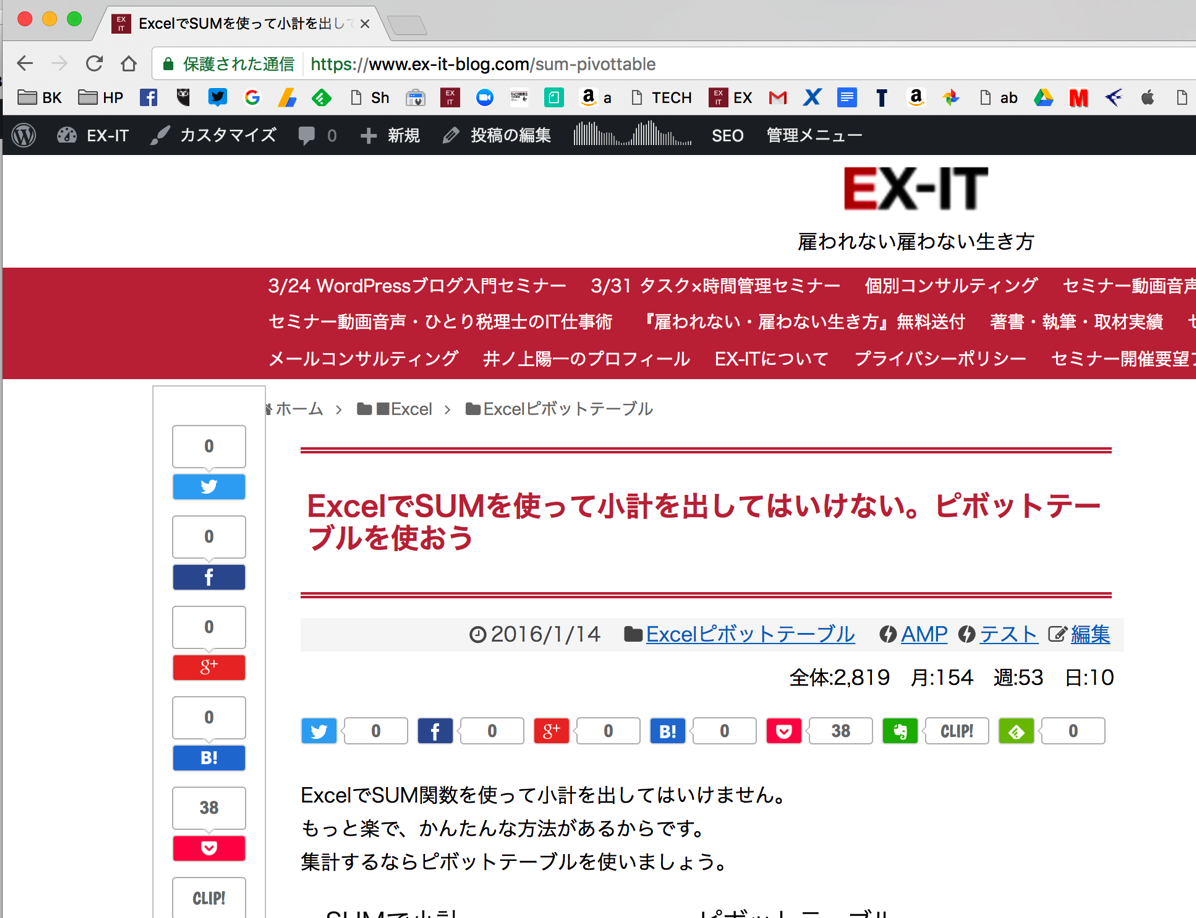1196x918 pixels.
Task: Open Feedly bookmark in bookmarks bar
Action: (321, 98)
